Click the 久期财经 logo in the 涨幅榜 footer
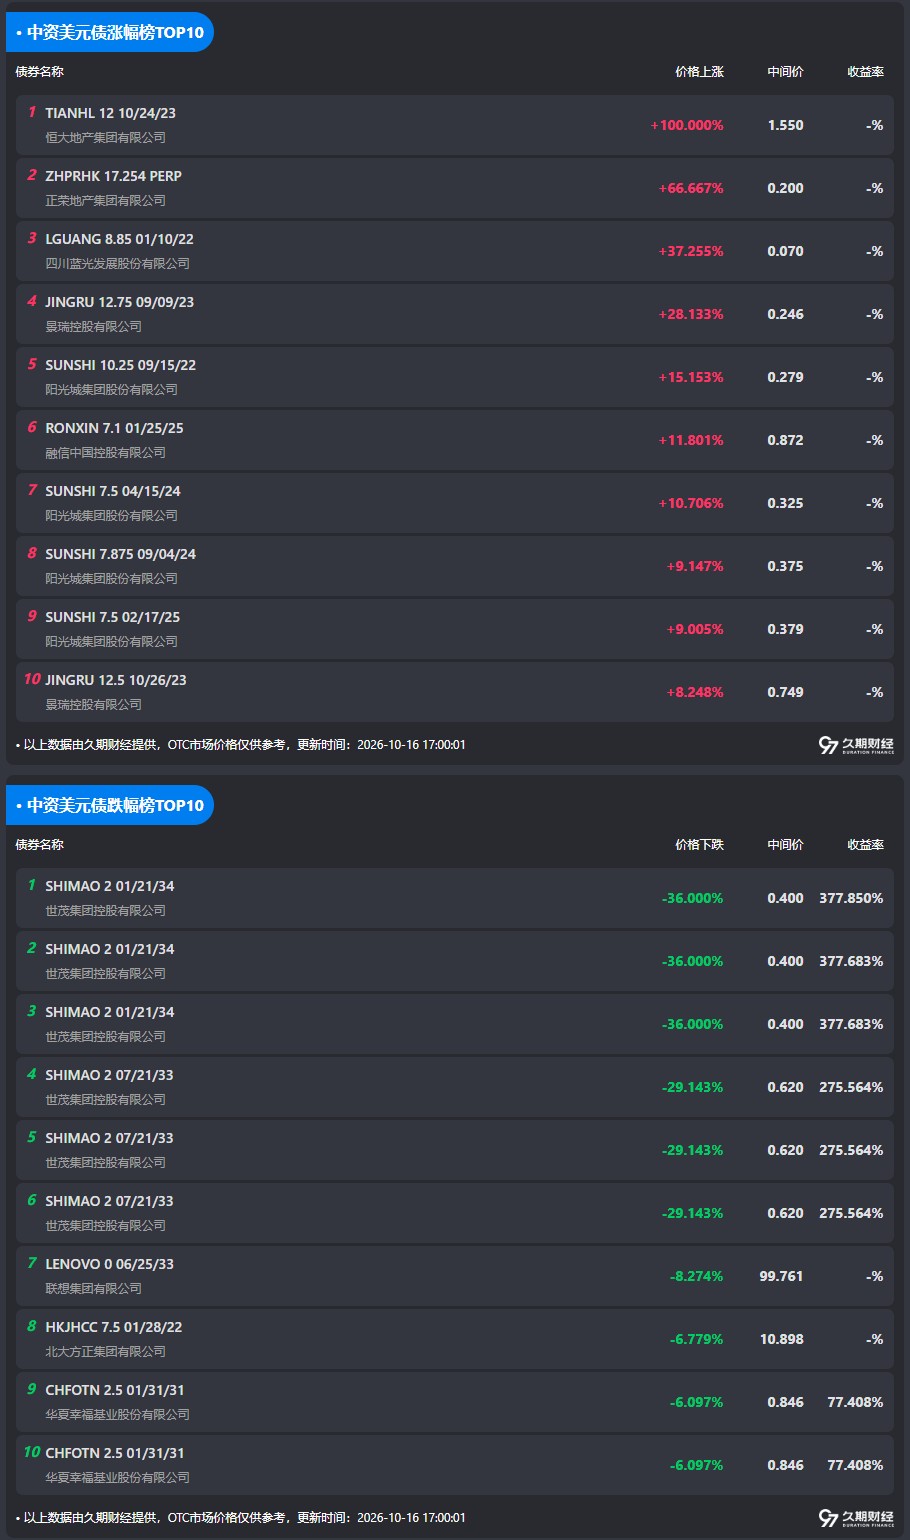910x1540 pixels. point(856,745)
